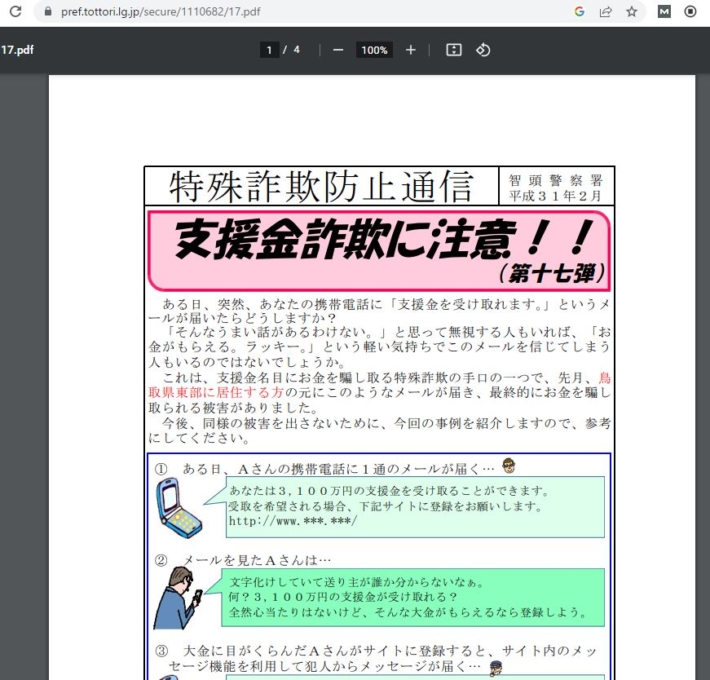Click the title 特殊詐欺防止通信
710x680 pixels.
(321, 187)
